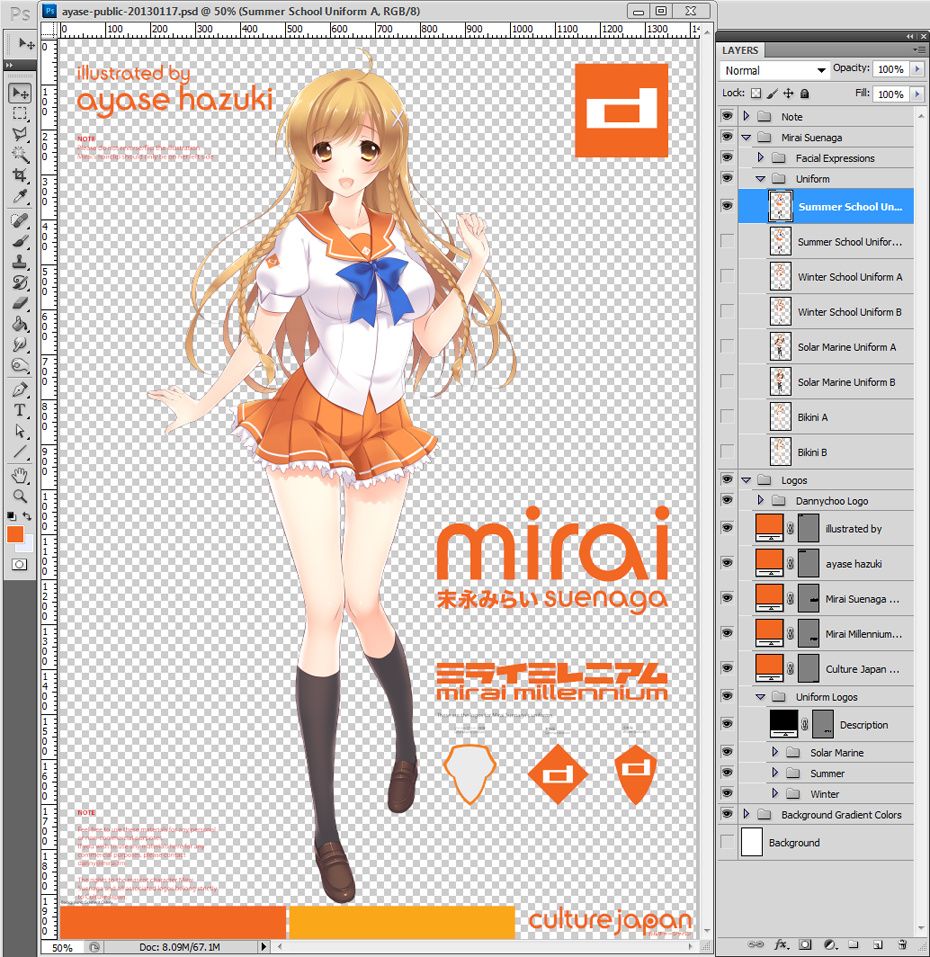Show the Background layer
Screen dimensions: 930x957
coord(727,843)
